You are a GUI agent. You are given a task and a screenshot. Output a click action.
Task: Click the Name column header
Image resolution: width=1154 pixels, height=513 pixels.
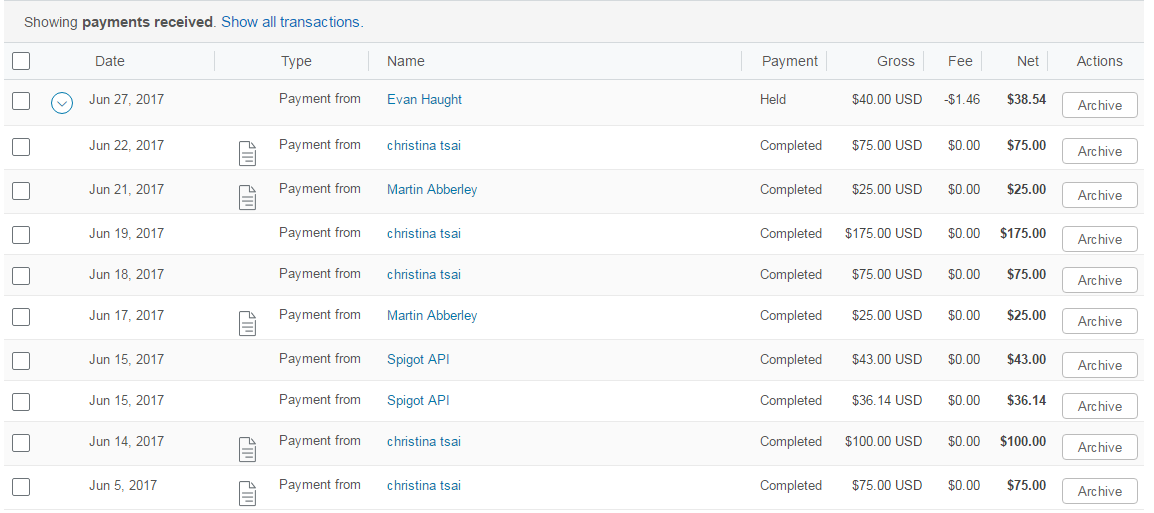point(406,61)
